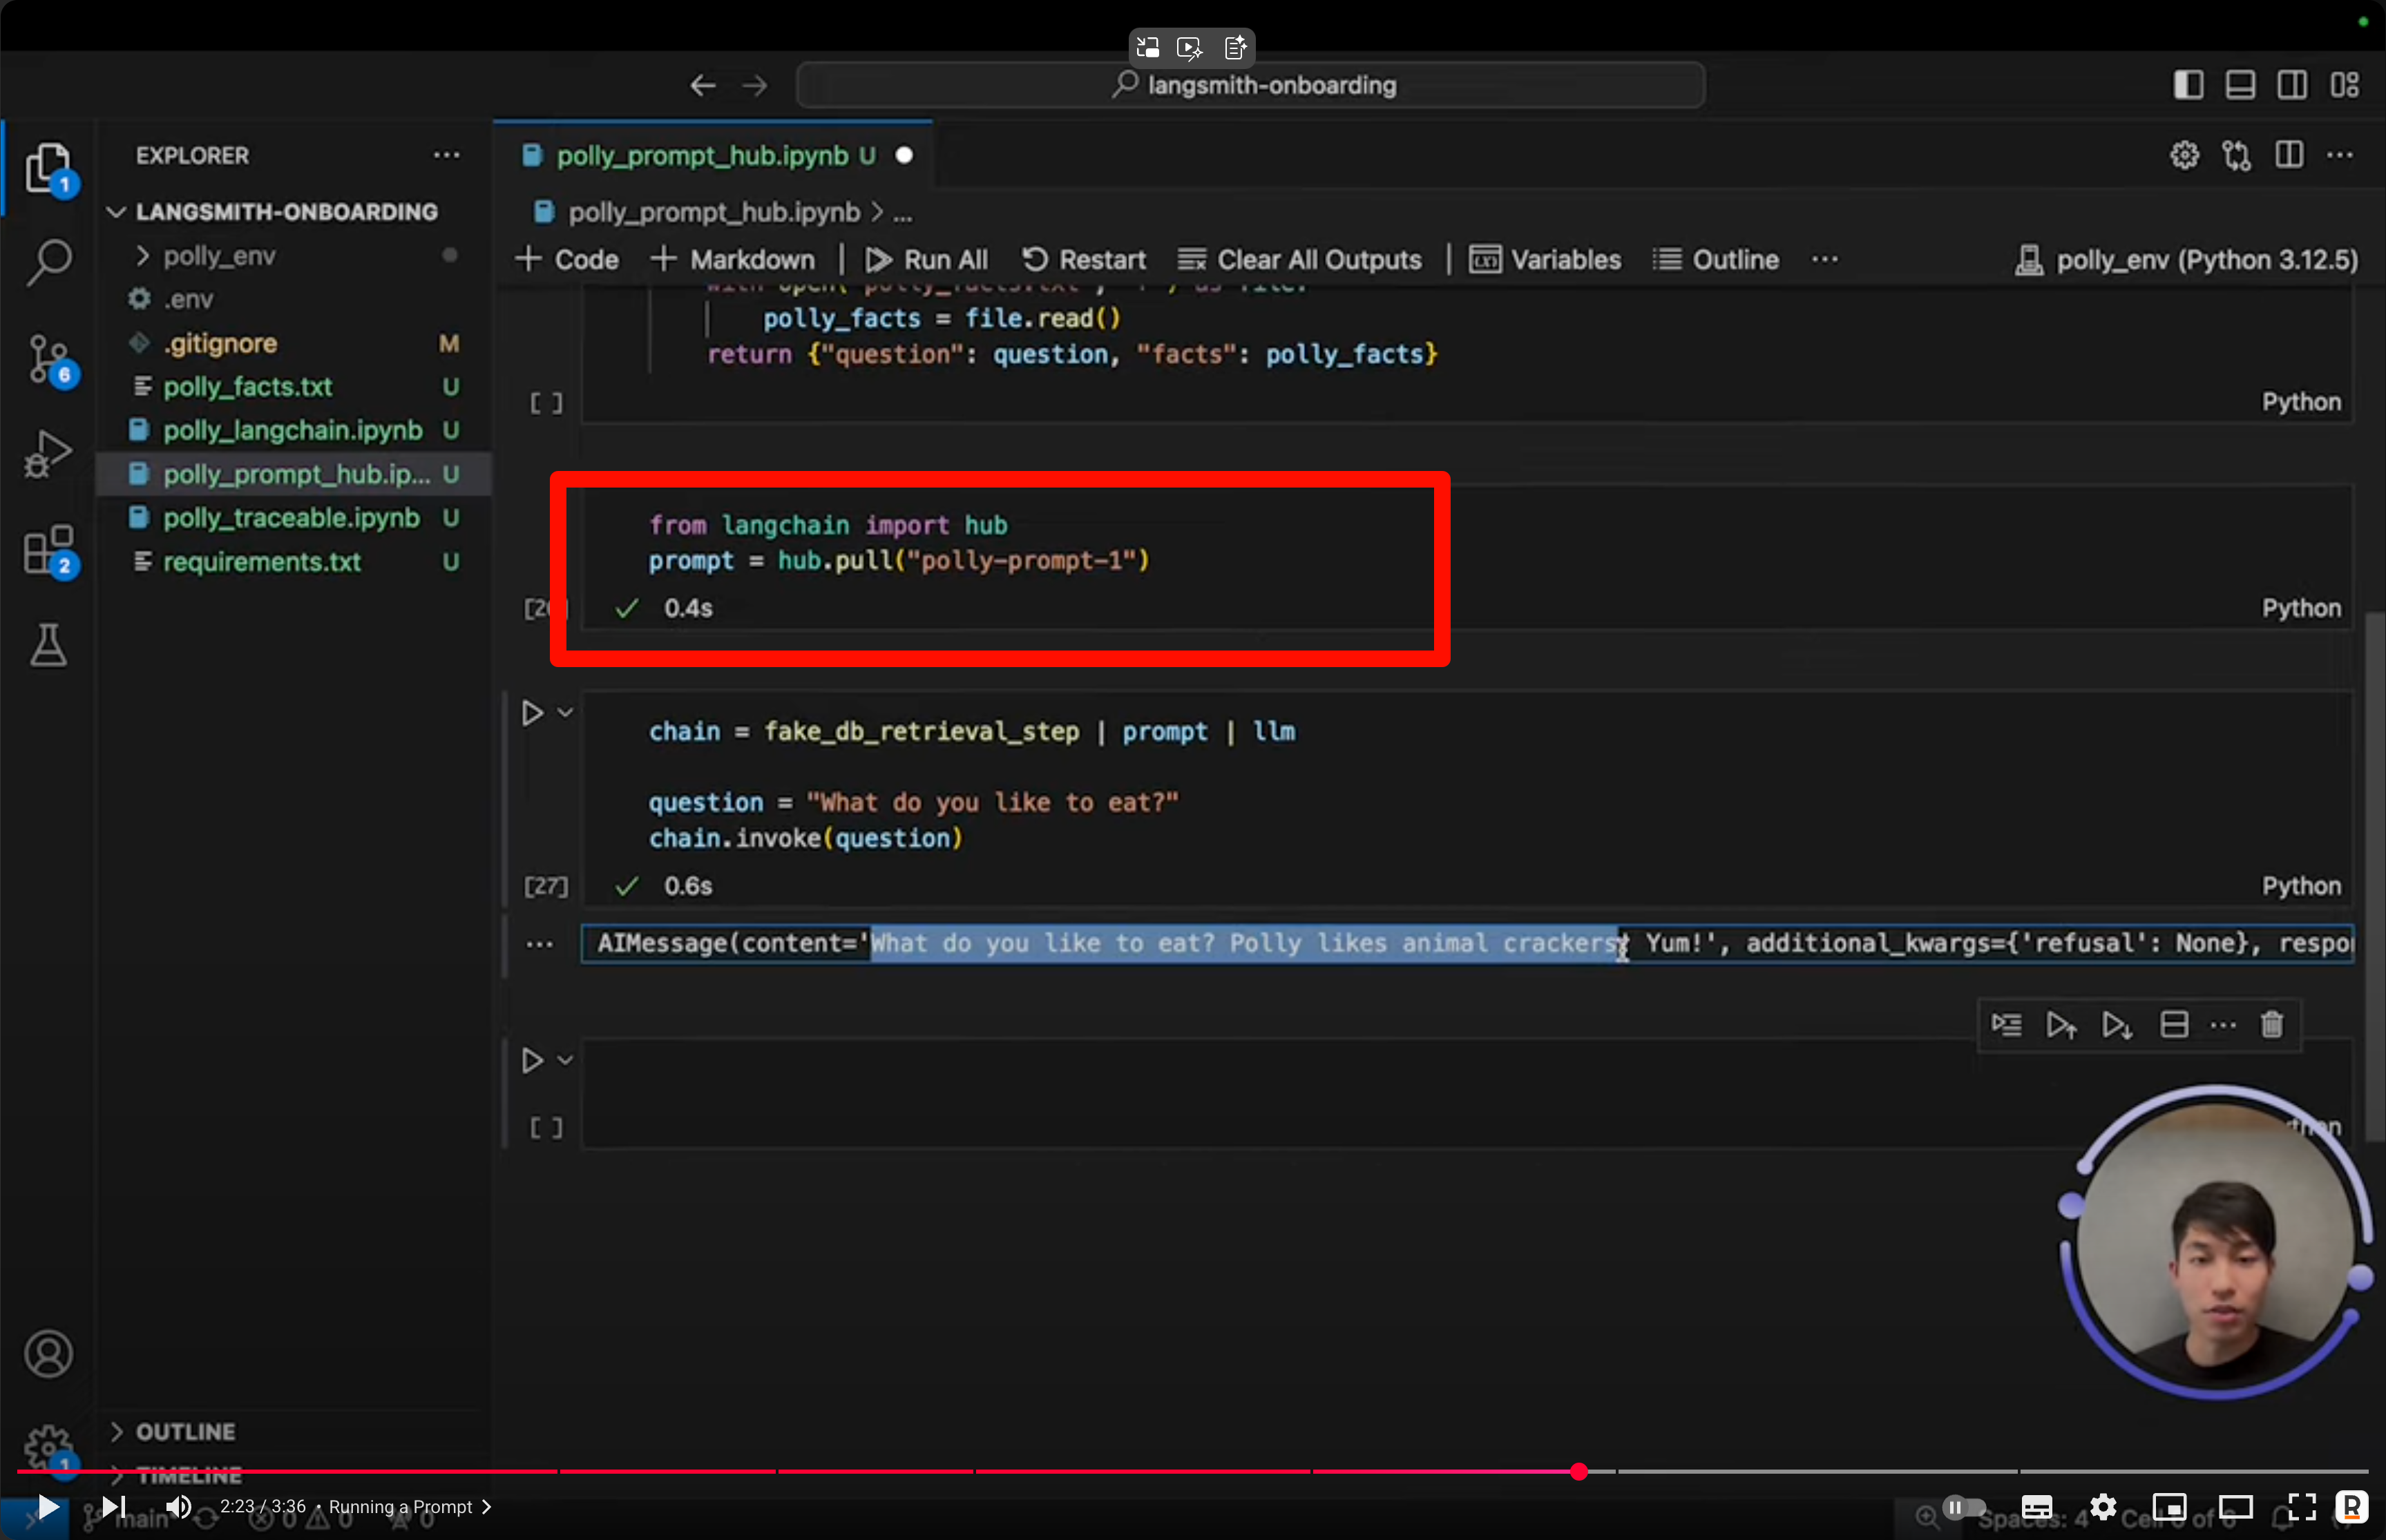This screenshot has height=1540, width=2386.
Task: Open the .env file
Action: [x=188, y=299]
